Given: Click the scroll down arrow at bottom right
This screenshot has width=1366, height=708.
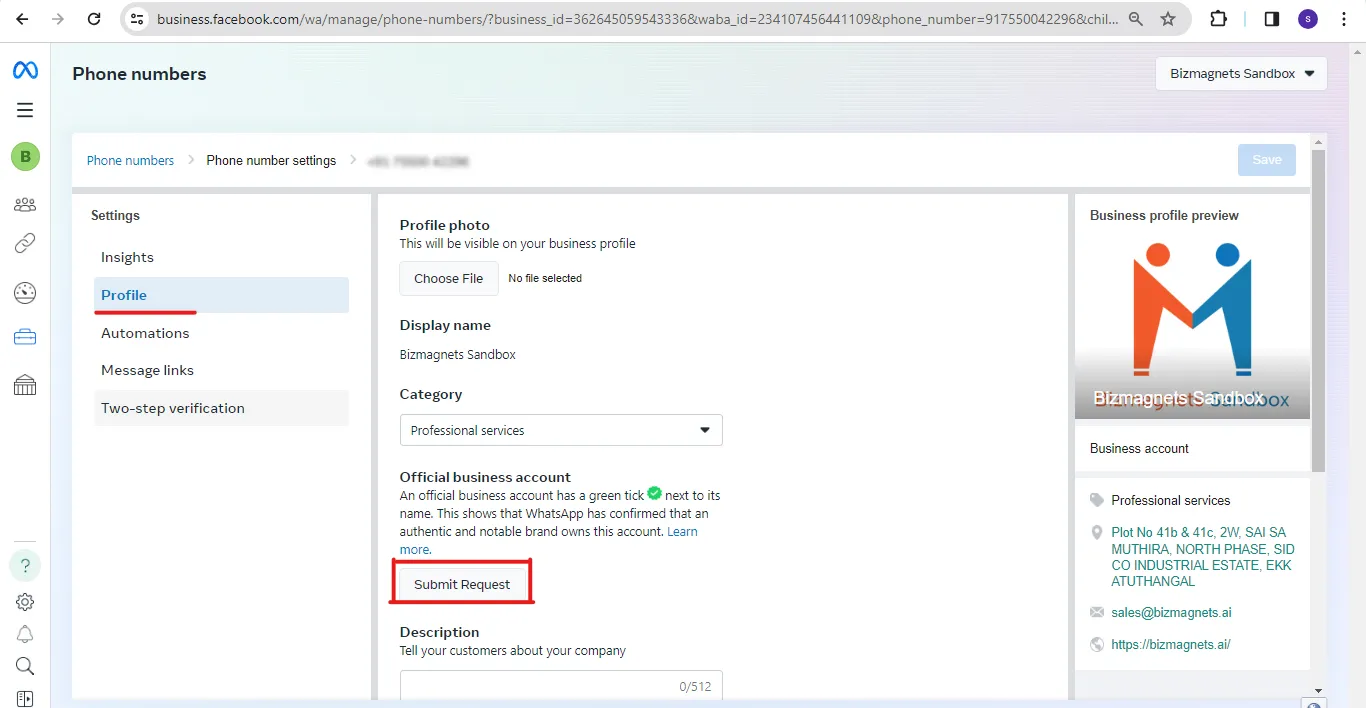Looking at the screenshot, I should click(x=1318, y=690).
